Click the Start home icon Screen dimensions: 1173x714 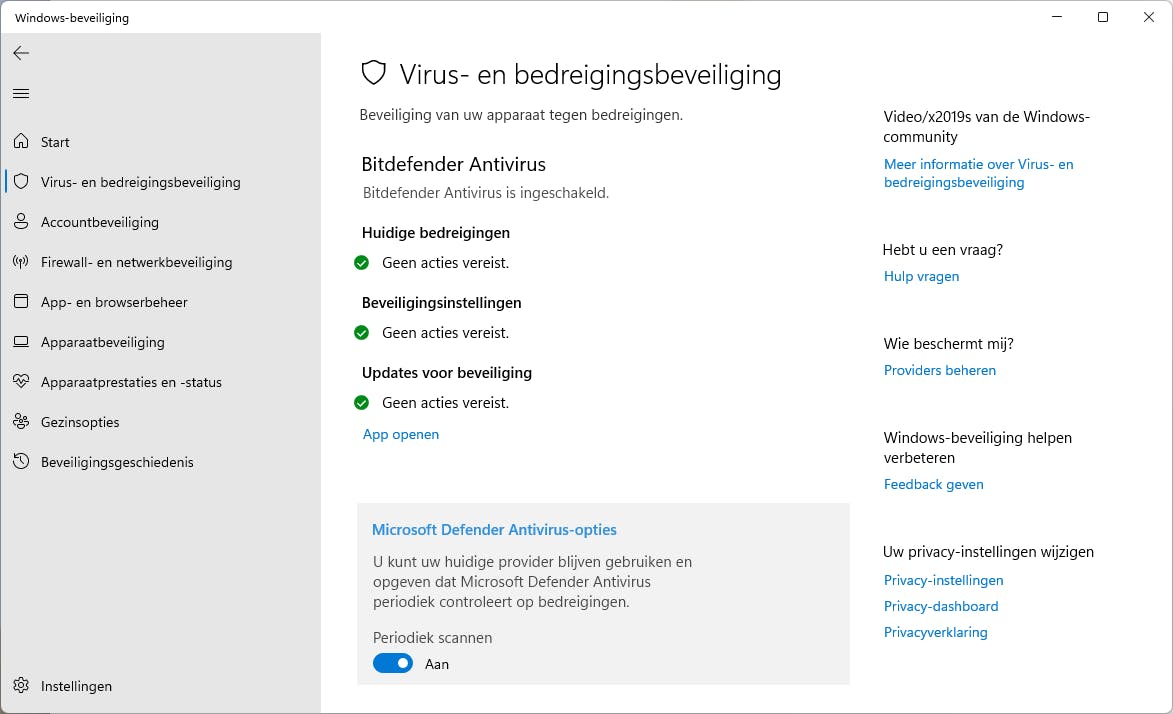tap(21, 142)
